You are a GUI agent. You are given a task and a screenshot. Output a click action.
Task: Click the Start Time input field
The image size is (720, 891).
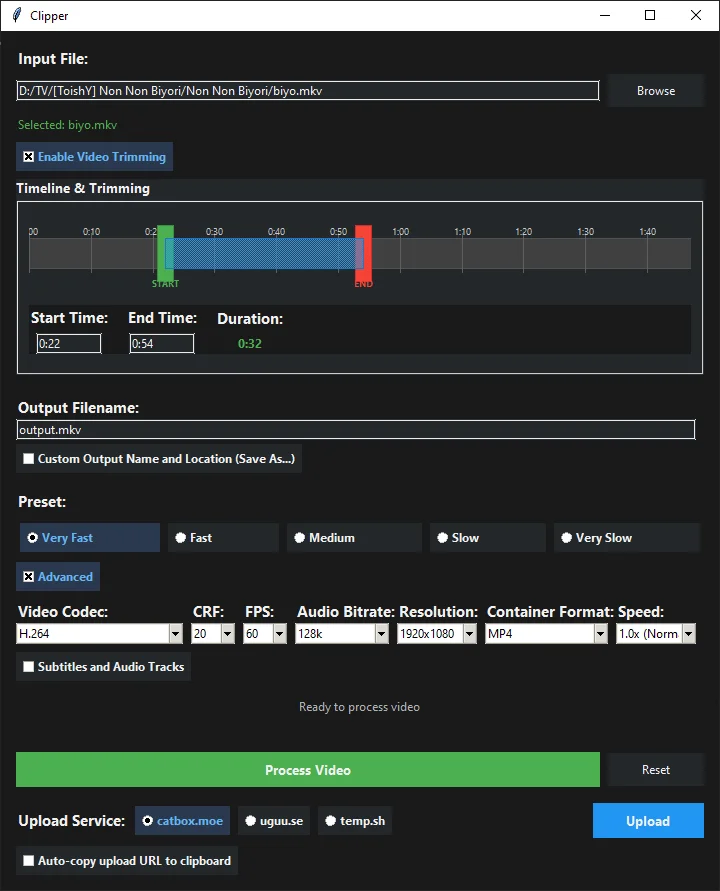69,344
